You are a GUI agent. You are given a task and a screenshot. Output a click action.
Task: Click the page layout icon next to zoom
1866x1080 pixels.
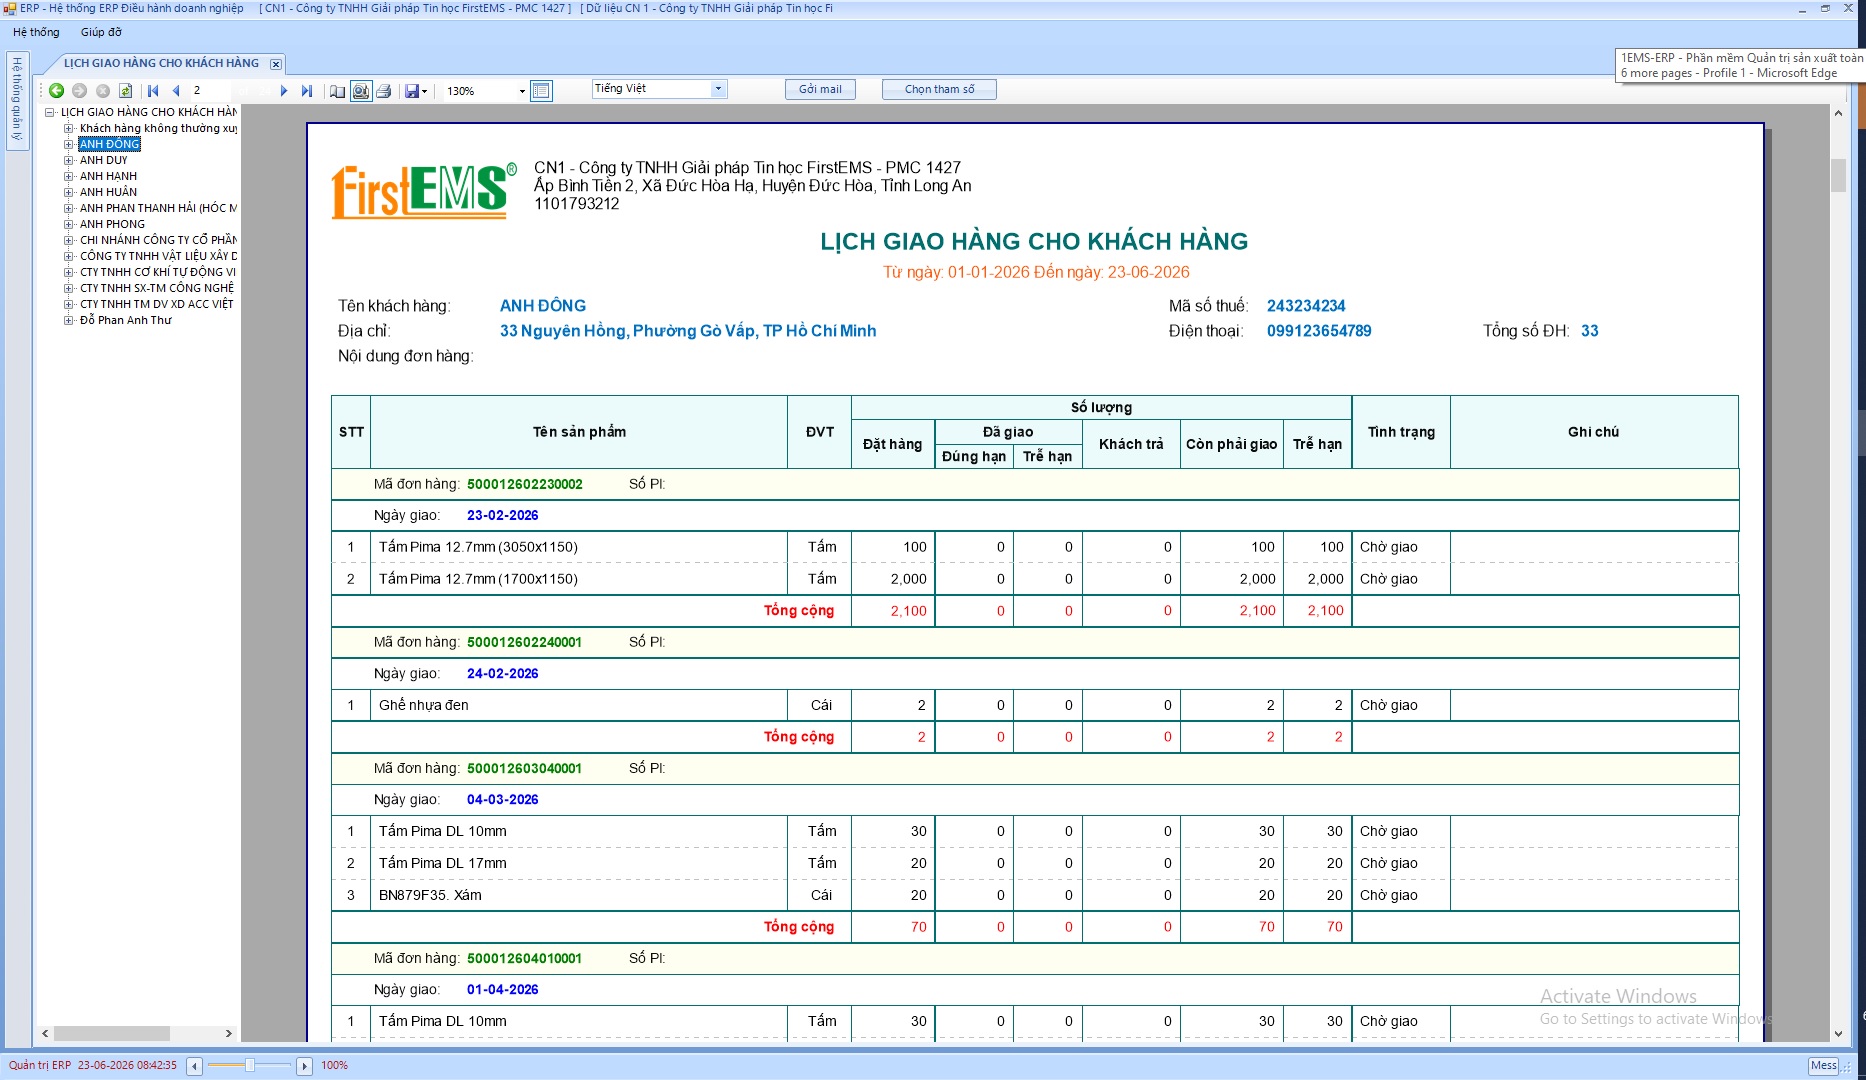541,91
